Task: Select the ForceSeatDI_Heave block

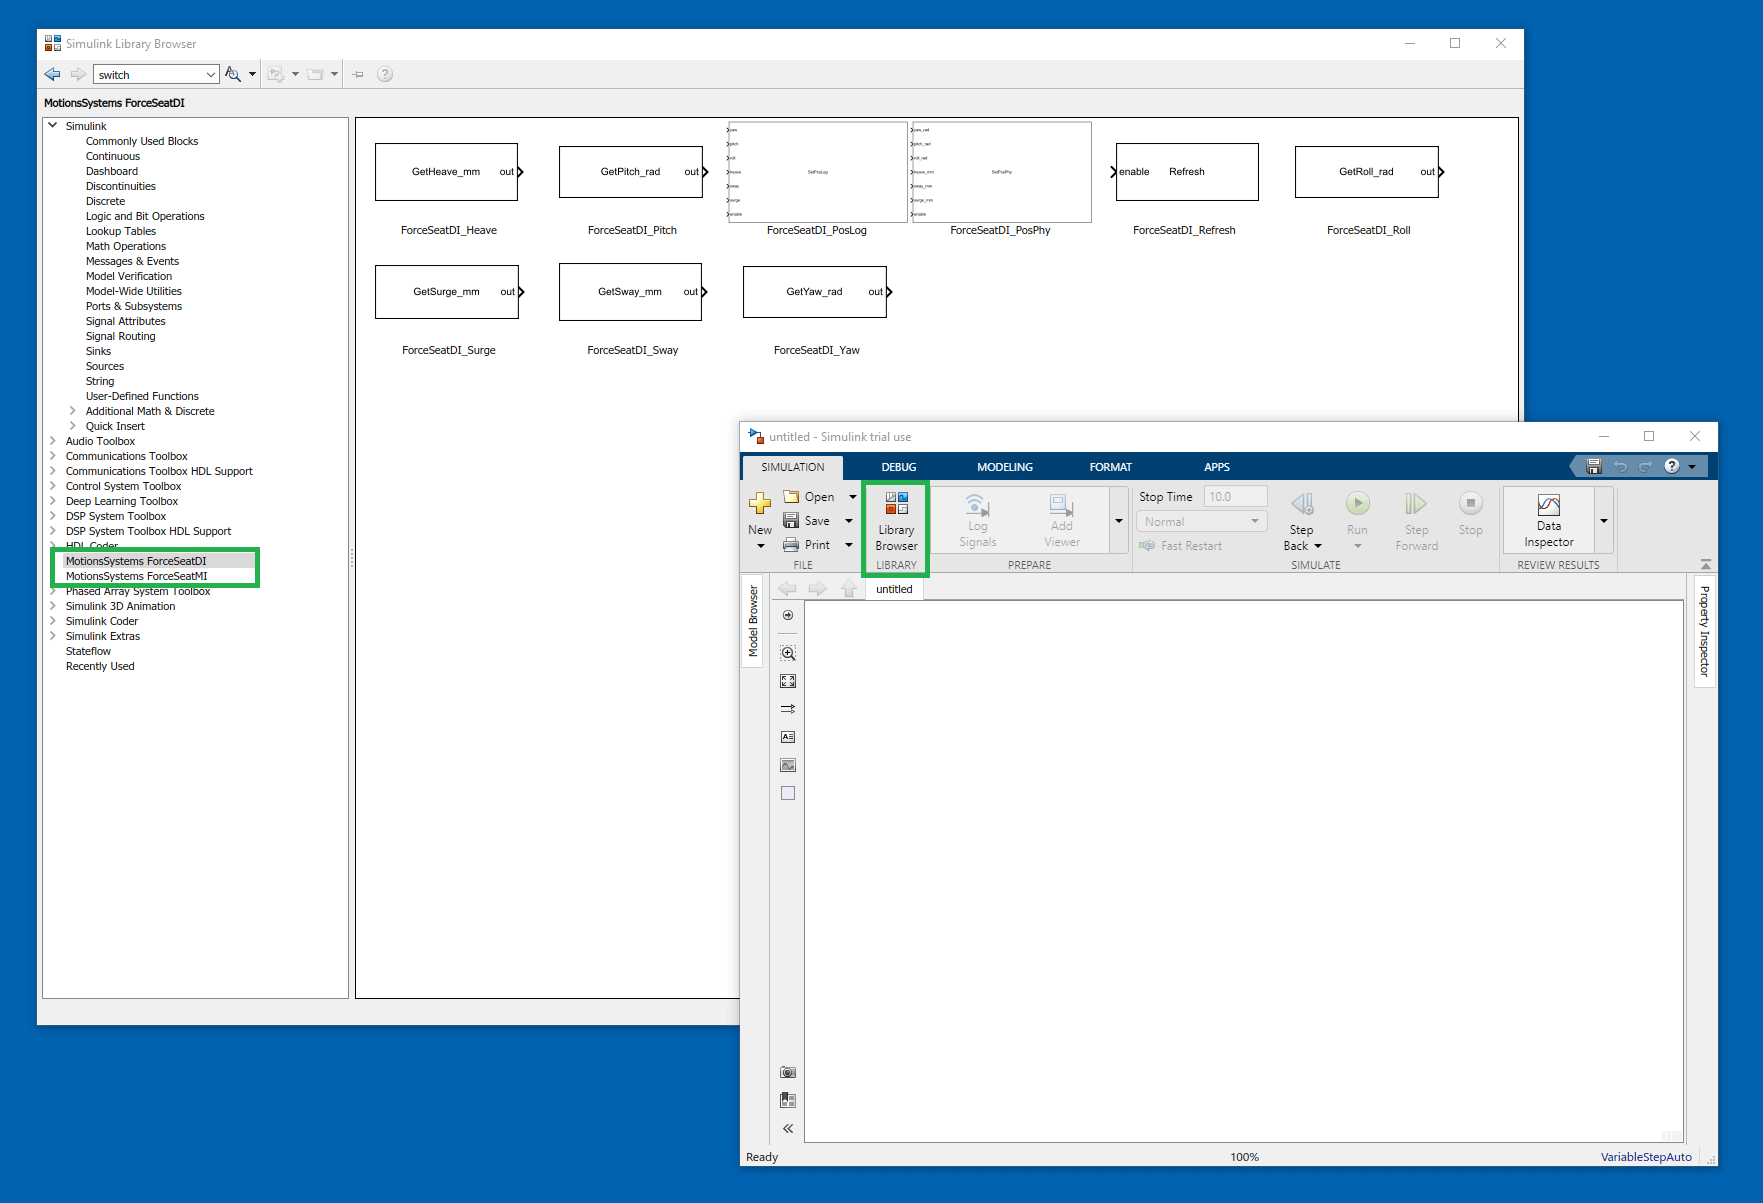Action: pos(447,172)
